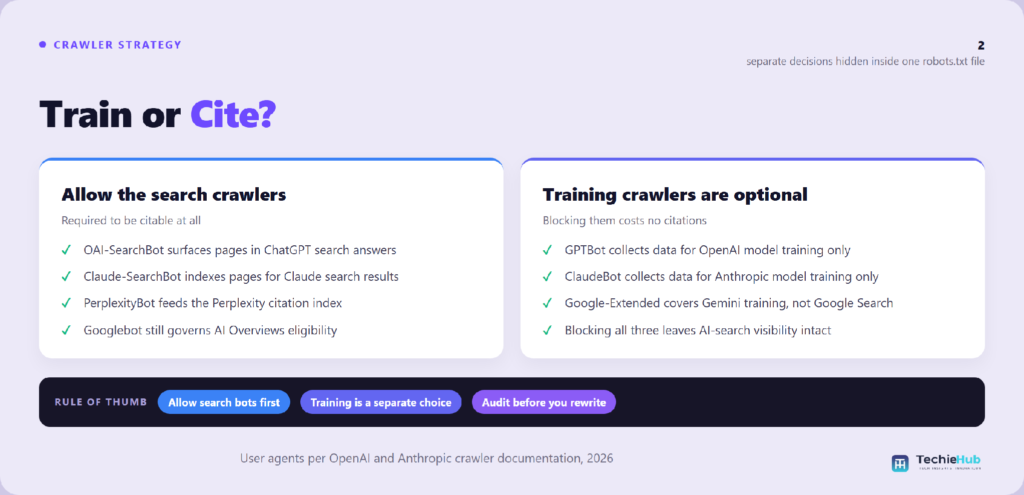This screenshot has height=495, width=1024.
Task: Click the 'Allow the search crawlers' card title
Action: click(x=174, y=195)
